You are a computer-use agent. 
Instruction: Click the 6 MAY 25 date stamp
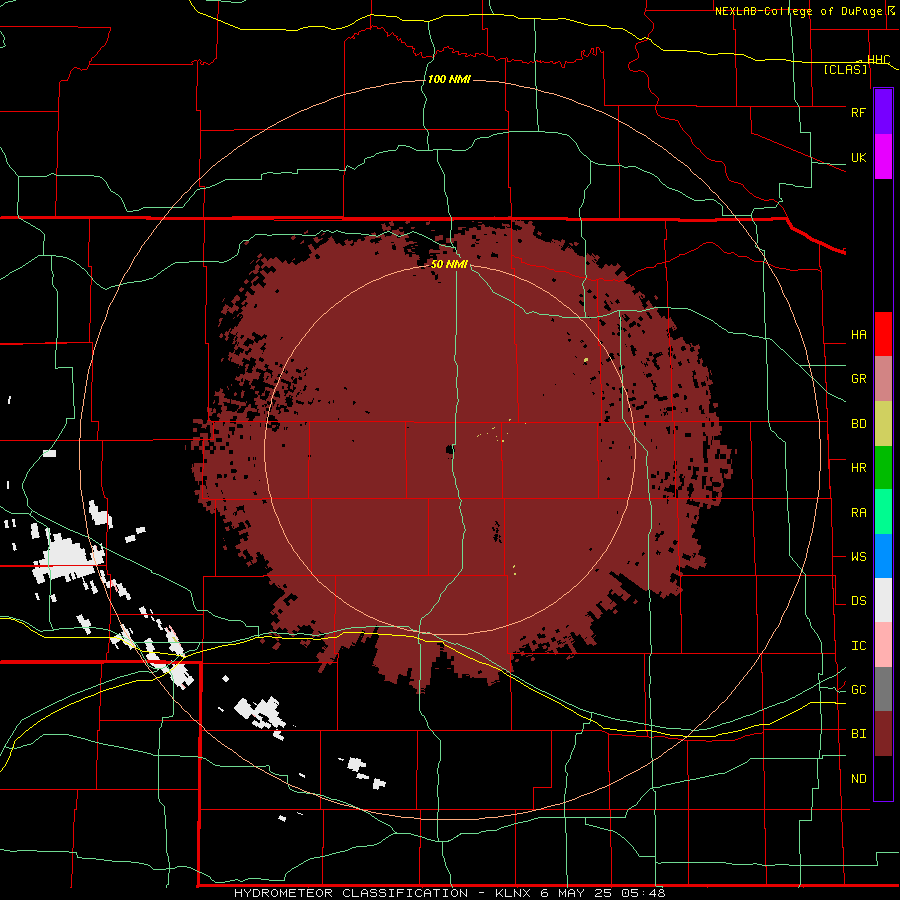coord(577,893)
